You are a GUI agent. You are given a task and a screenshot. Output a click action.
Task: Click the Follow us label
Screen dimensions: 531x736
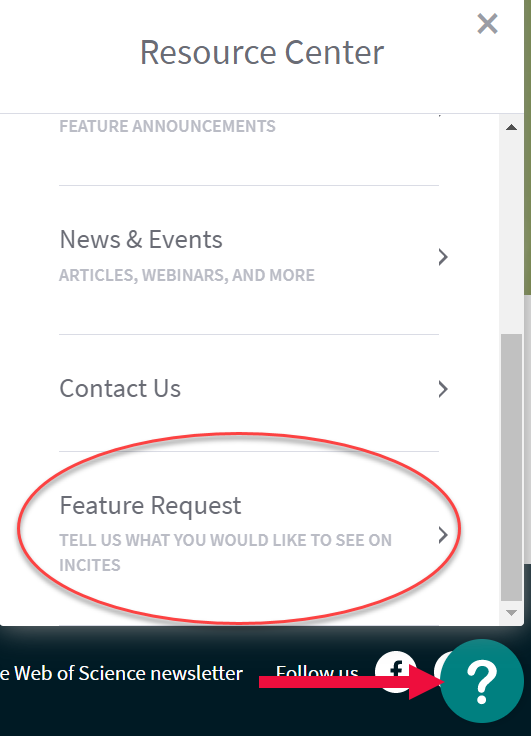click(317, 672)
